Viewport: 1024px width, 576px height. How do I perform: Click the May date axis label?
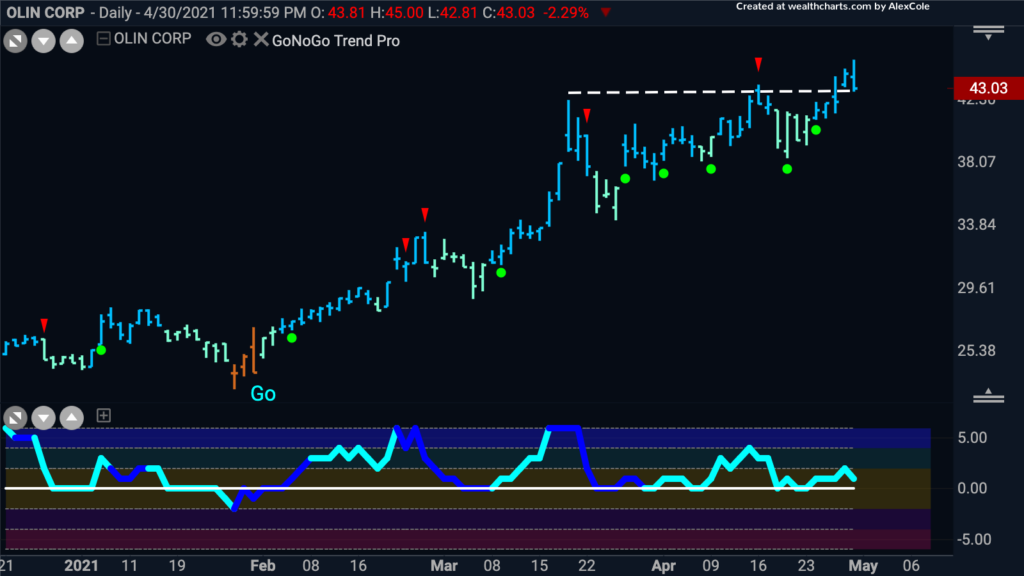point(863,566)
